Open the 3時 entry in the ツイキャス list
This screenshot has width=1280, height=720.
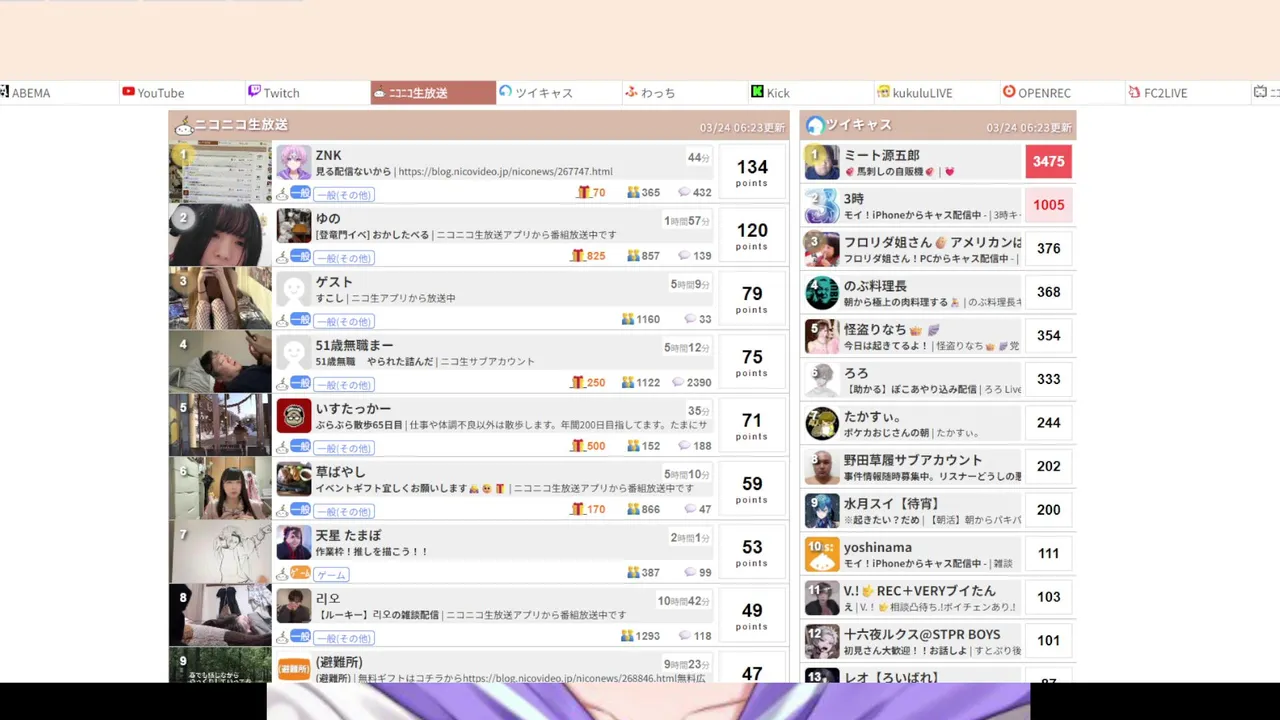click(x=932, y=206)
